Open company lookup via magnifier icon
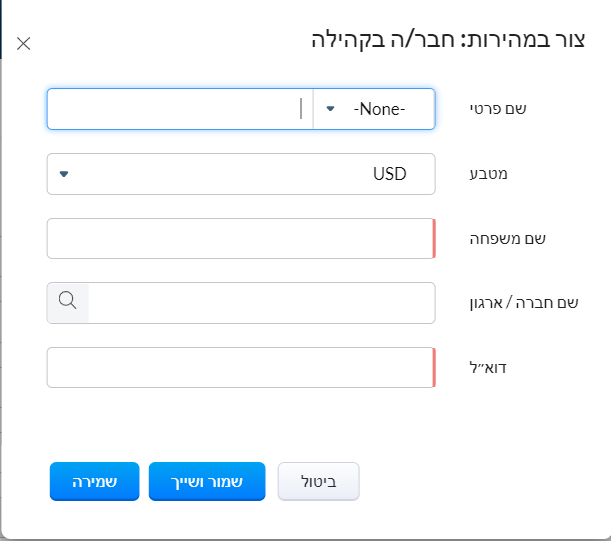611x541 pixels. click(x=68, y=302)
